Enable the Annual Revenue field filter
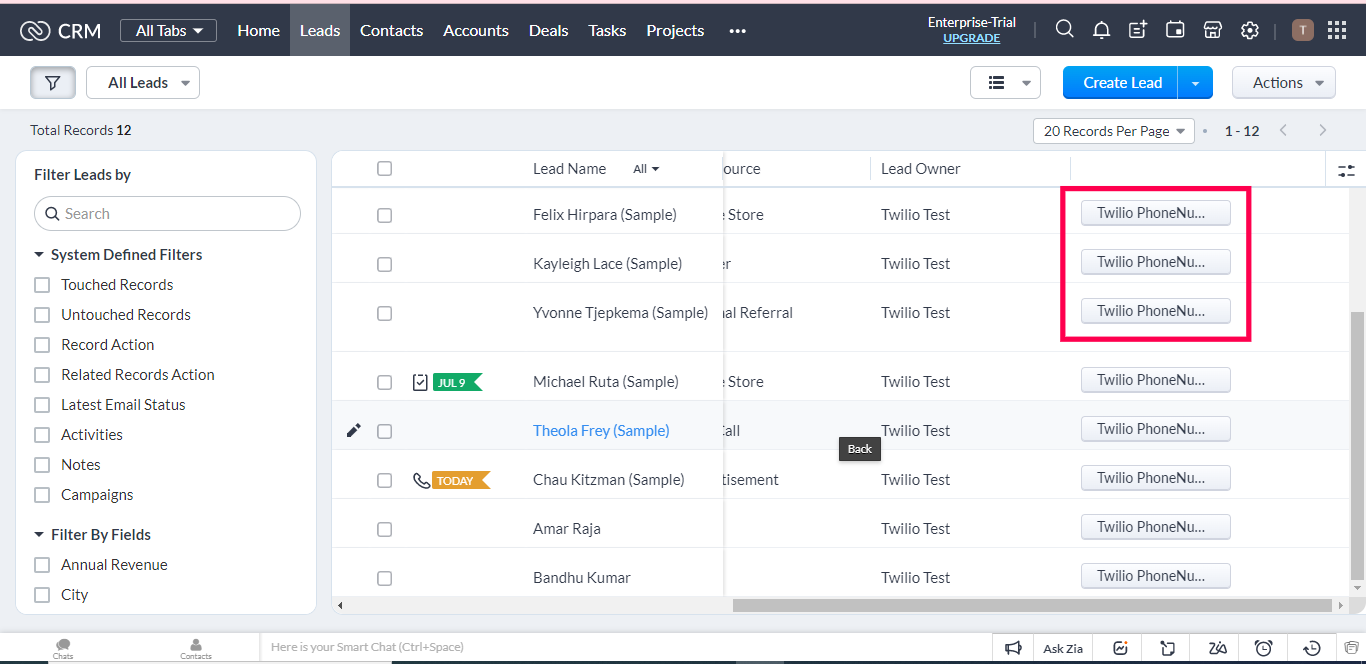 pyautogui.click(x=42, y=565)
